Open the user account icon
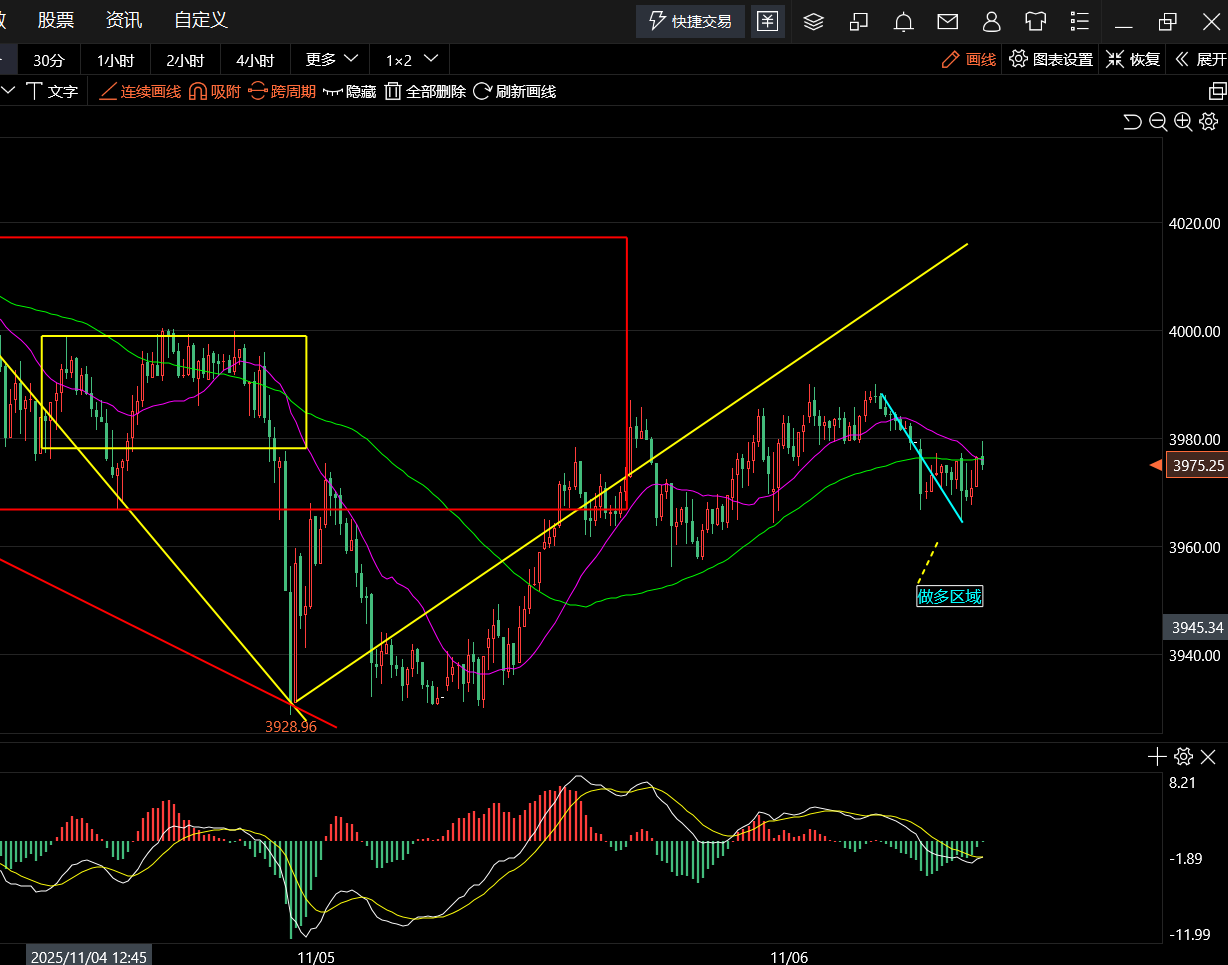This screenshot has height=965, width=1228. point(991,21)
